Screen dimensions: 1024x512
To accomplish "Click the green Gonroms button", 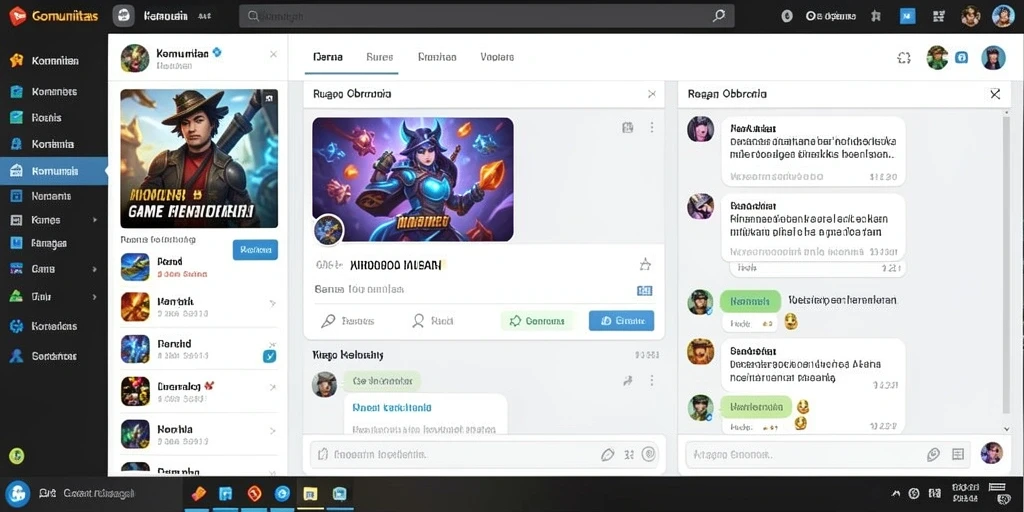I will tap(537, 321).
